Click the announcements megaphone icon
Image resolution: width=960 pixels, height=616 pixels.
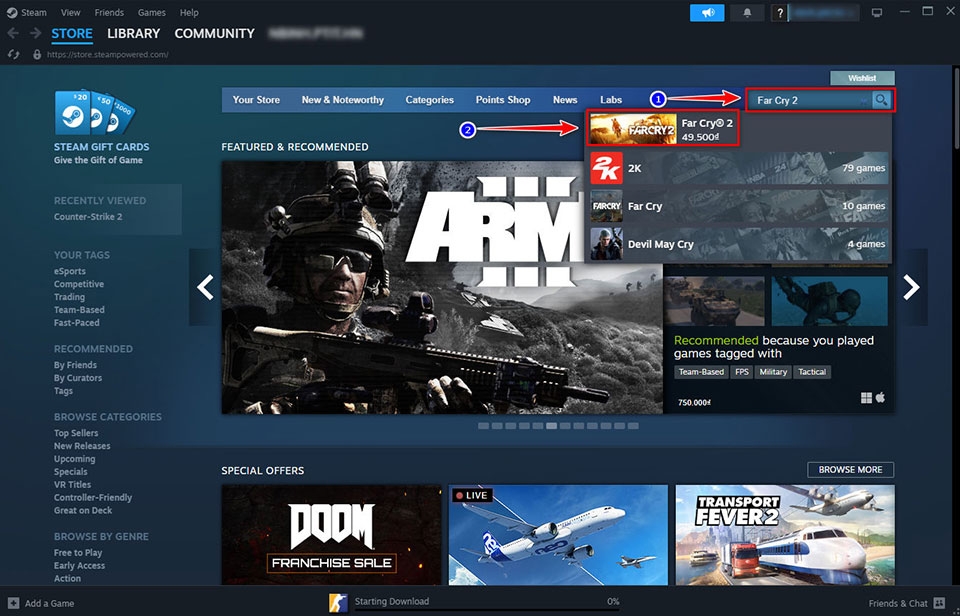click(x=707, y=13)
